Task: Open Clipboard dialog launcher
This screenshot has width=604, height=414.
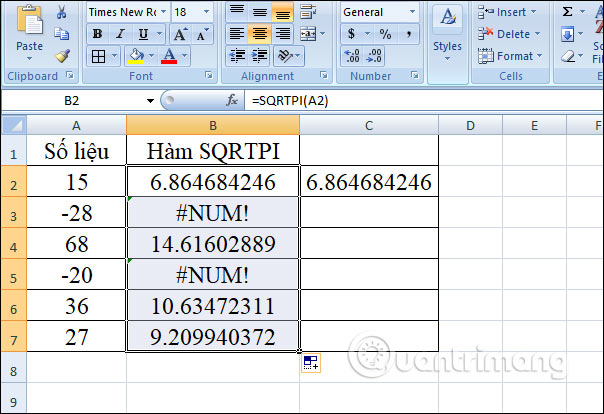Action: click(70, 75)
